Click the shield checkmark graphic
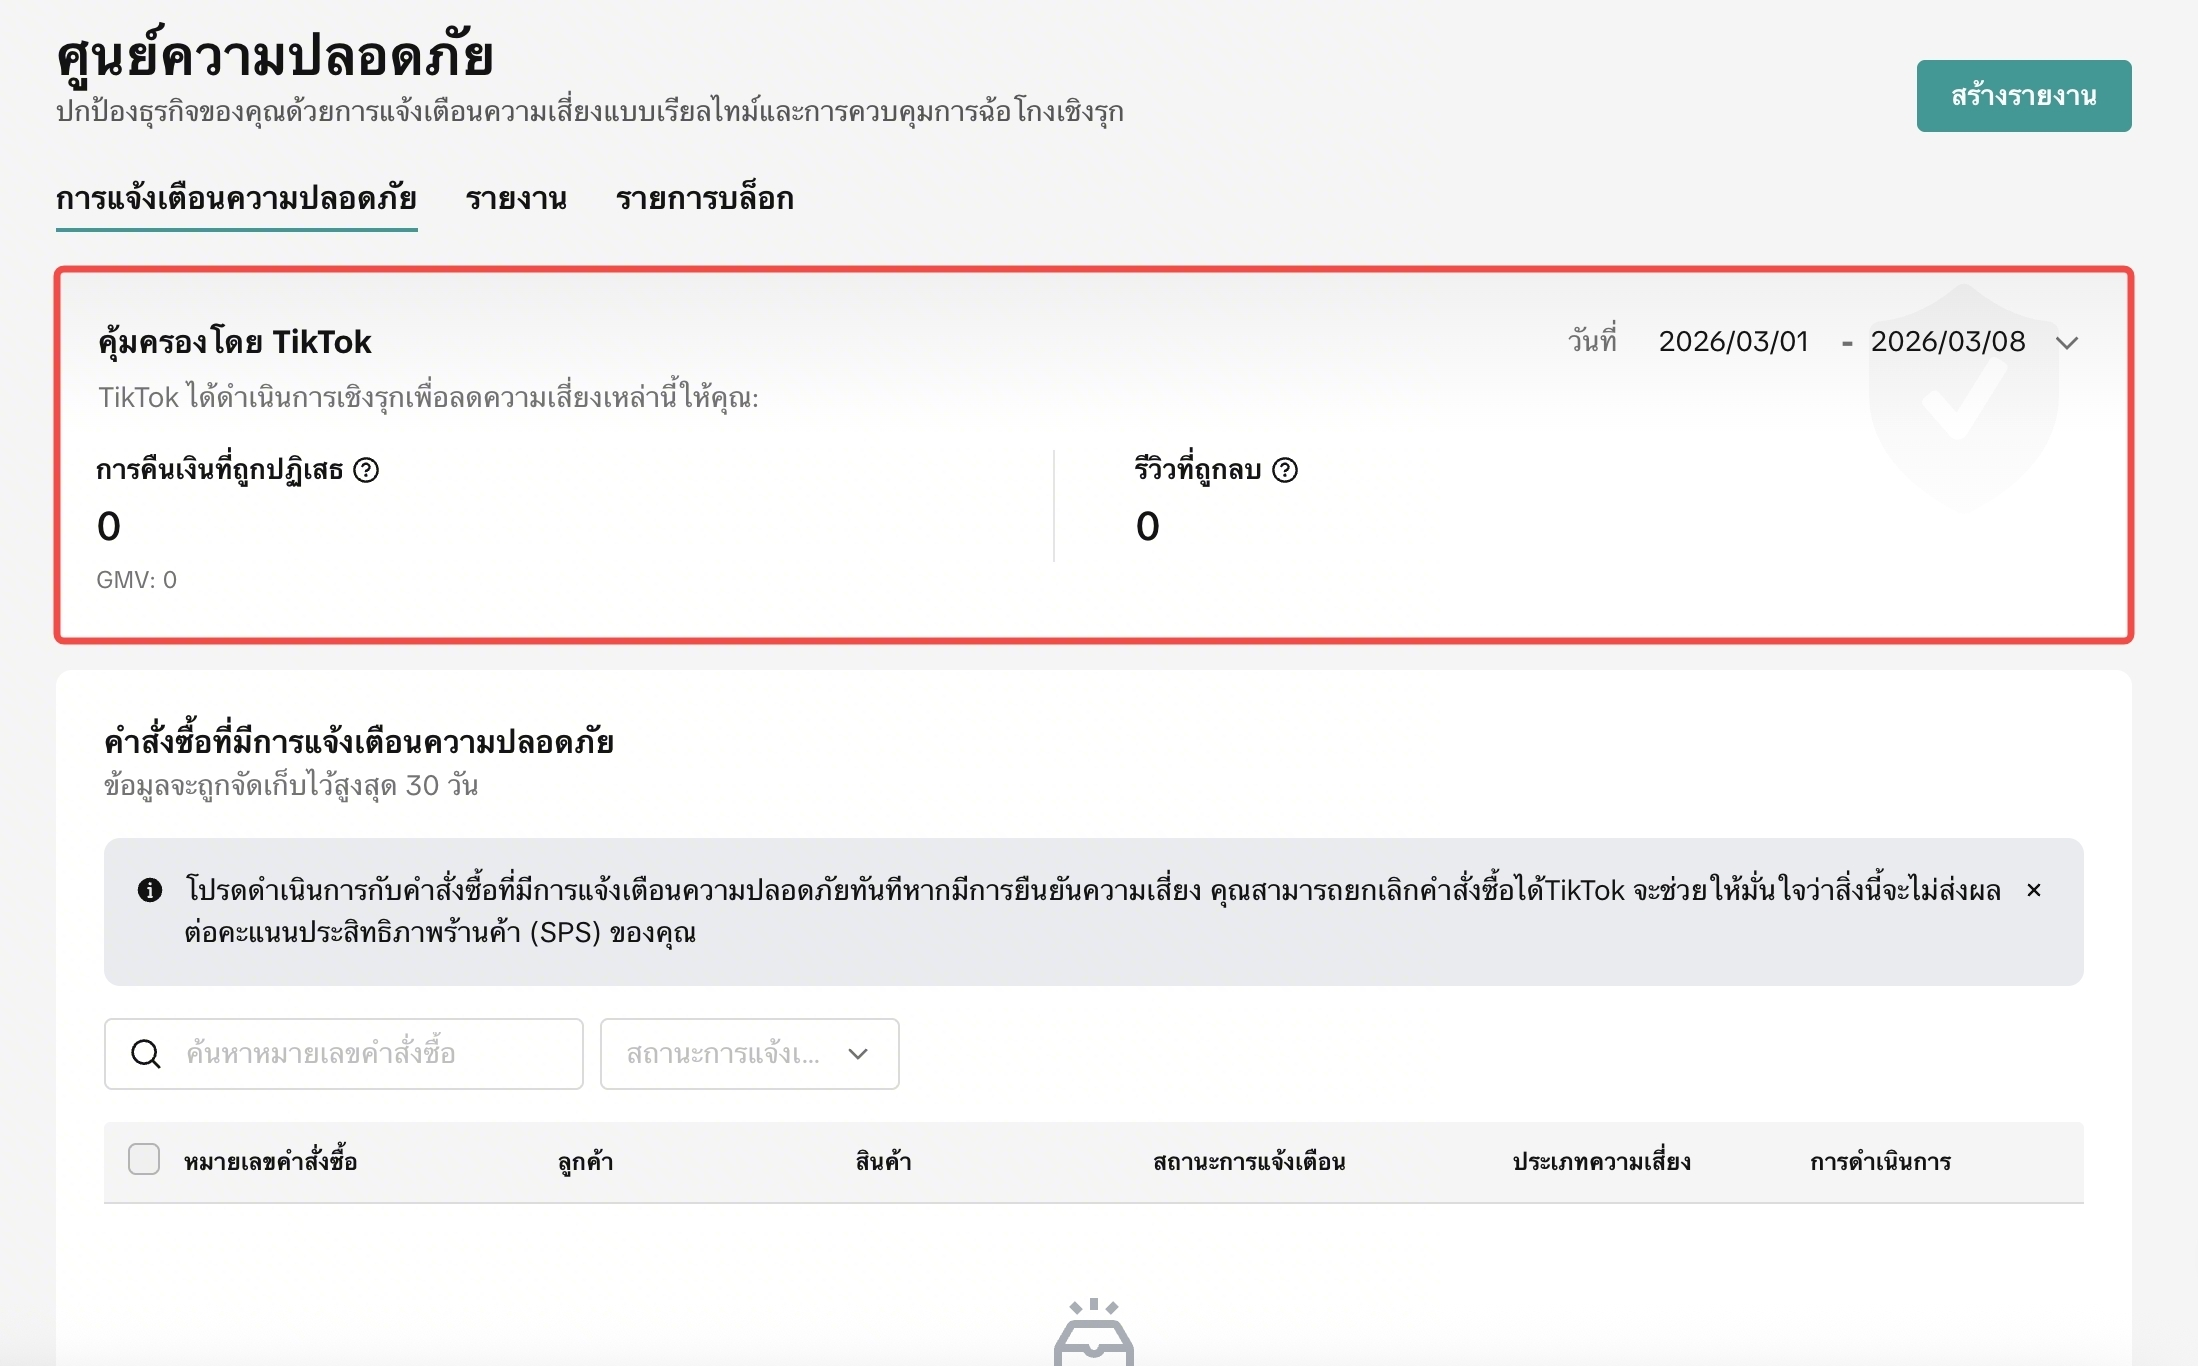The height and width of the screenshot is (1366, 2198). (1963, 400)
